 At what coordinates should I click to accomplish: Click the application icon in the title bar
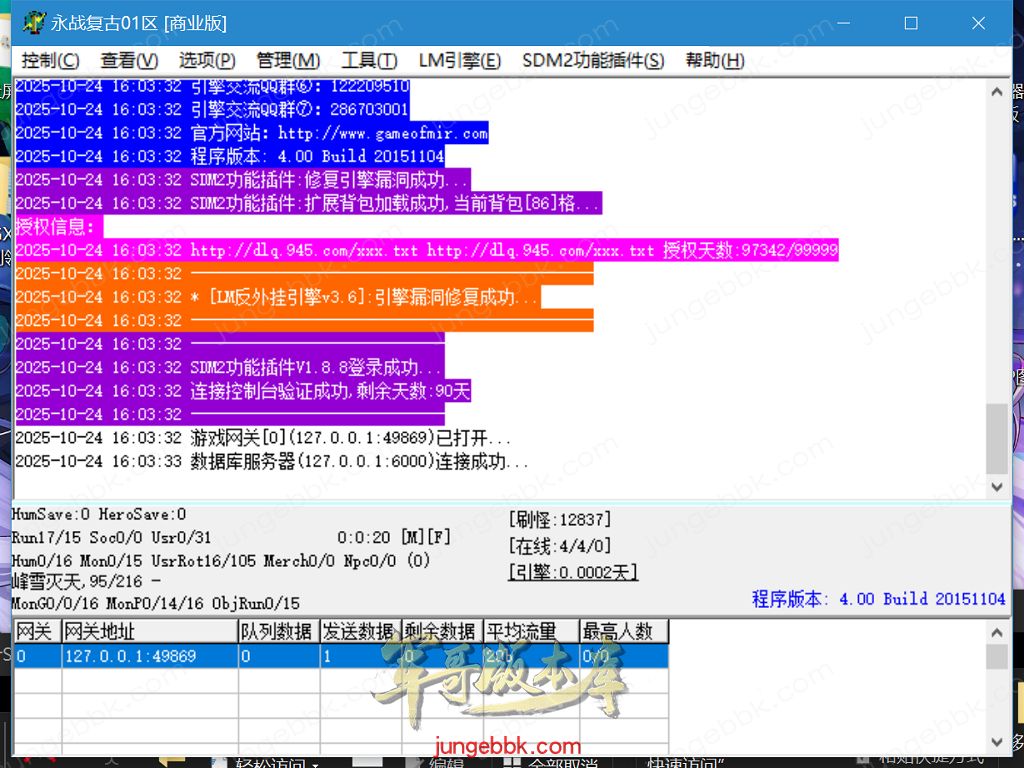click(35, 23)
